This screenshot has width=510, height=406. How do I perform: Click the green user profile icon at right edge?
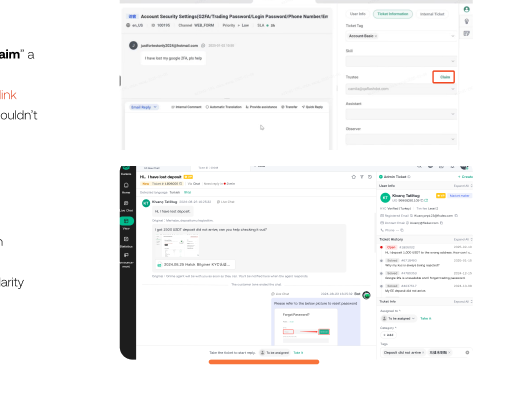[467, 9]
